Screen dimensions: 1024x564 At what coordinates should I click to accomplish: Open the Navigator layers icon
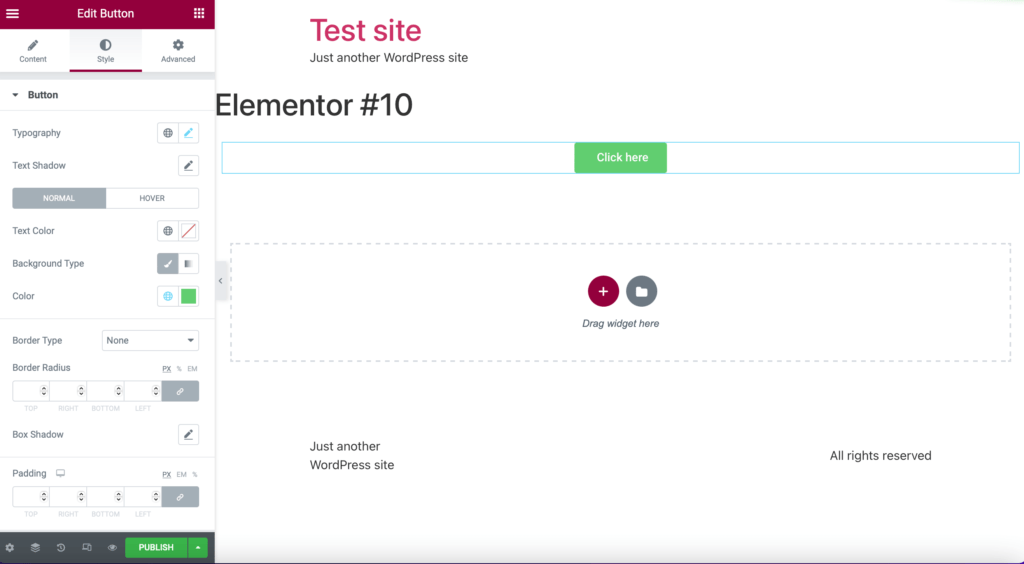(35, 547)
